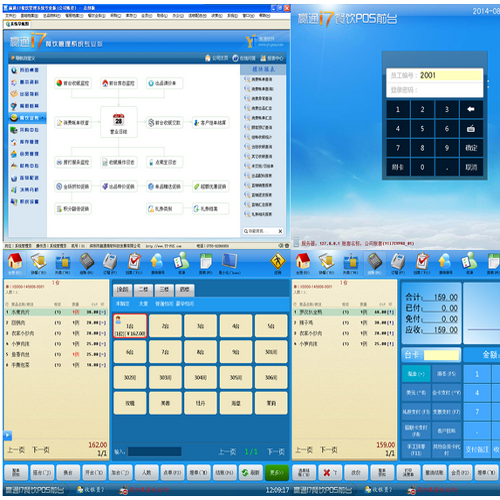Open the clipboard checkmark icon in the checkout toolbar
The height and width of the screenshot is (500, 500).
click(x=422, y=261)
